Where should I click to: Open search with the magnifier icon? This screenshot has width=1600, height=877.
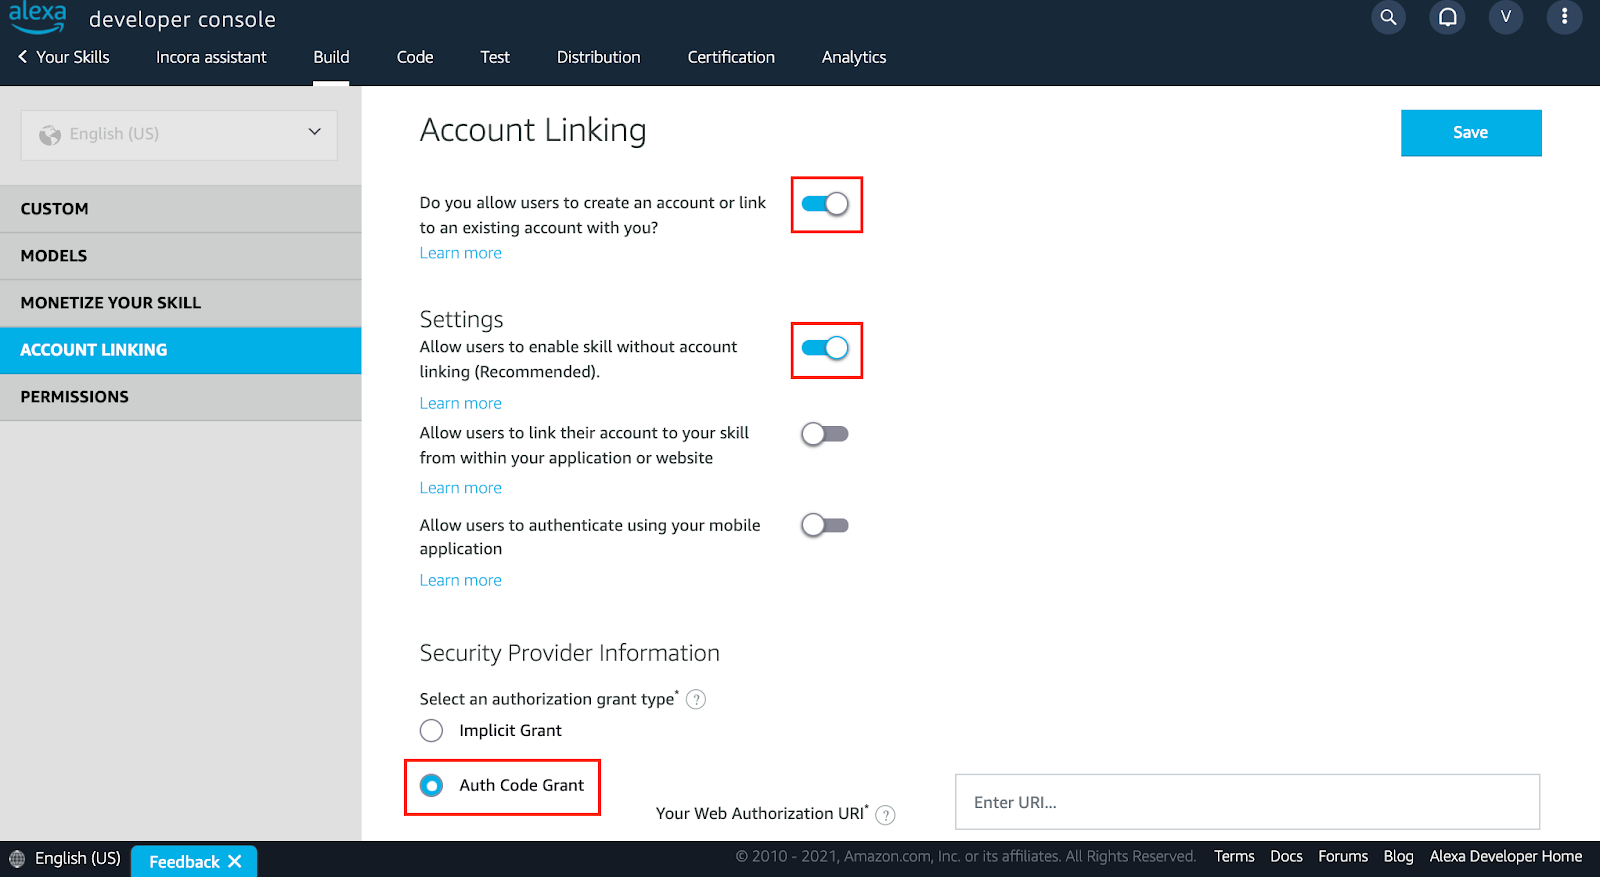point(1388,17)
